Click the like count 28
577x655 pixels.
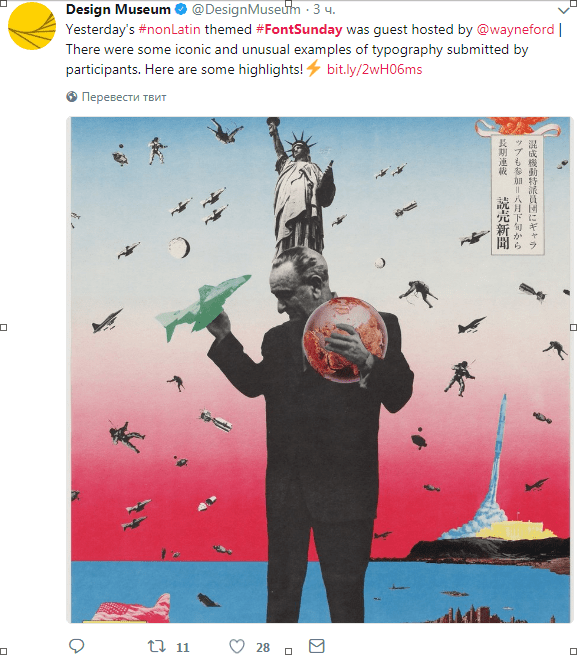click(263, 647)
